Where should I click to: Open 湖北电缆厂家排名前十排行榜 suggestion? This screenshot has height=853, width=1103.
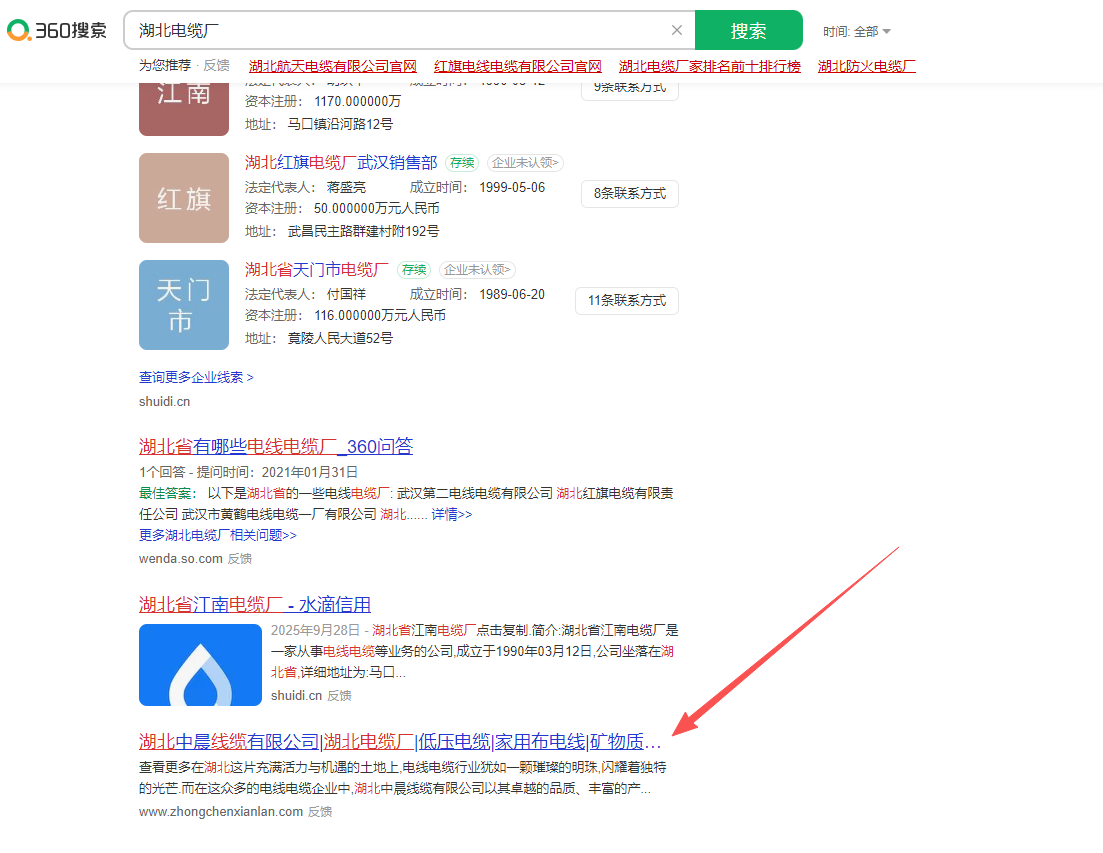pos(709,66)
